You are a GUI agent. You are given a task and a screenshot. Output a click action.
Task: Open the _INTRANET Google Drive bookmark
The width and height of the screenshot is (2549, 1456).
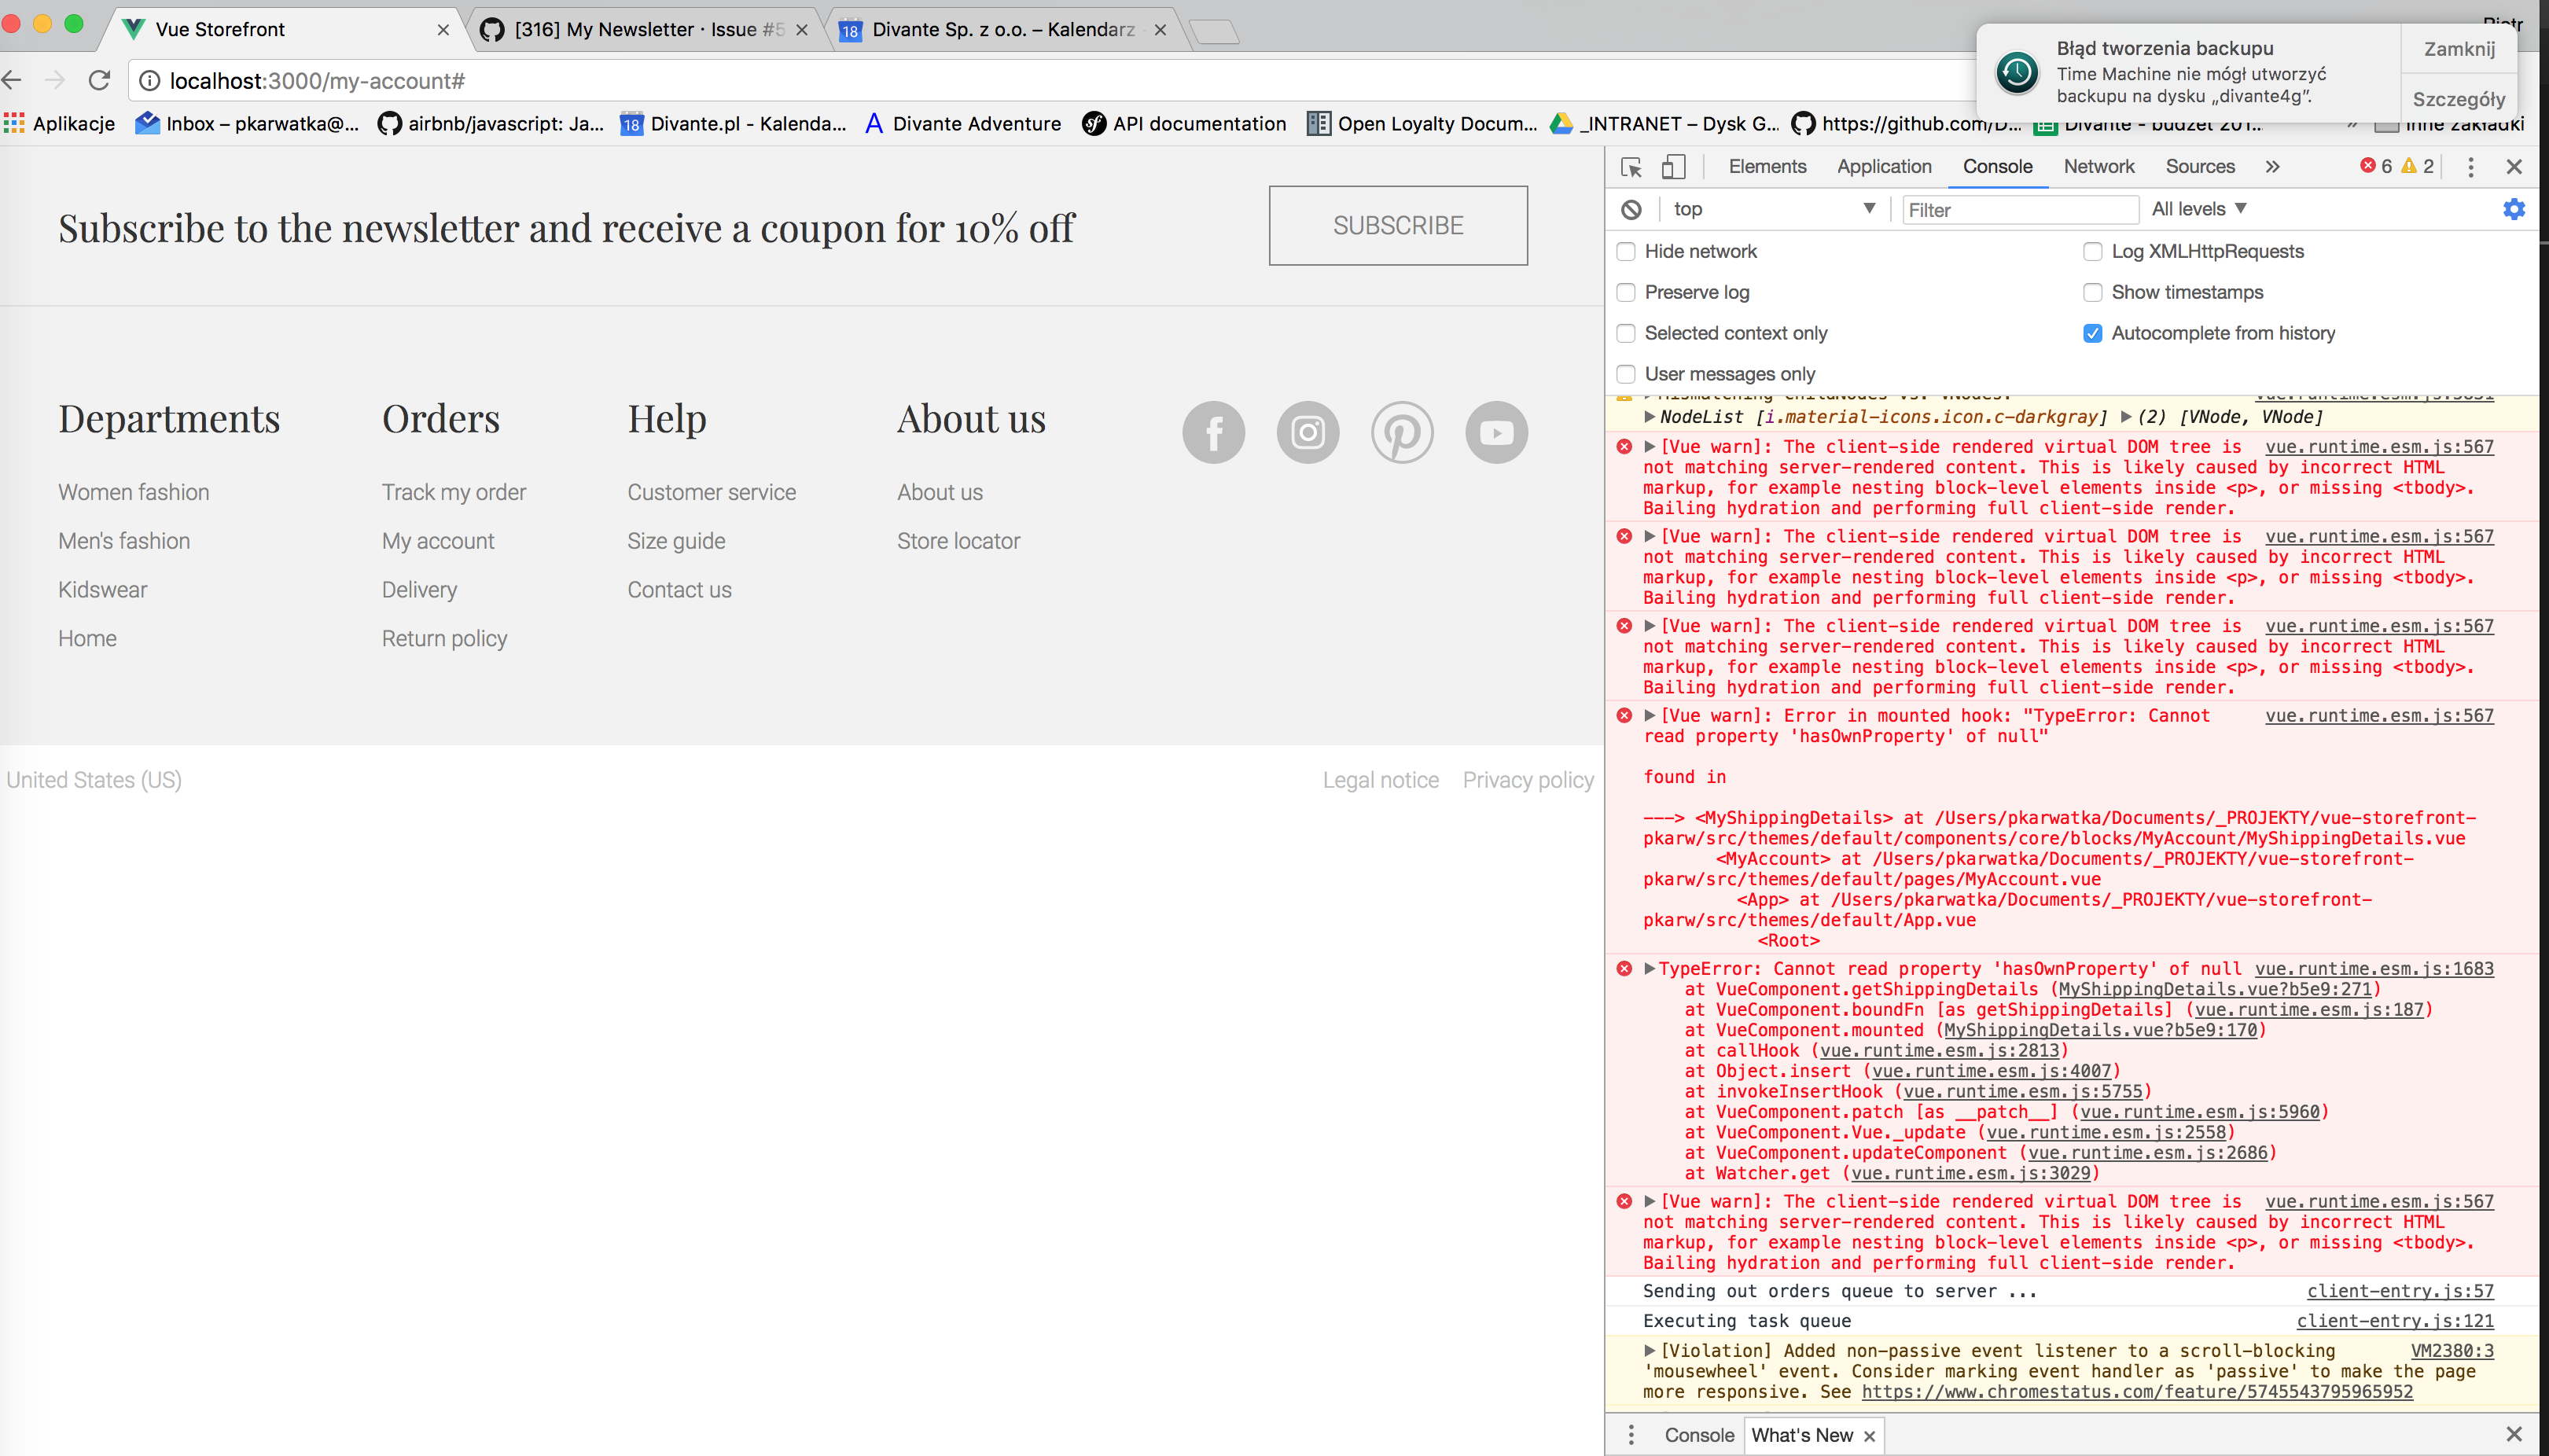(x=1665, y=123)
